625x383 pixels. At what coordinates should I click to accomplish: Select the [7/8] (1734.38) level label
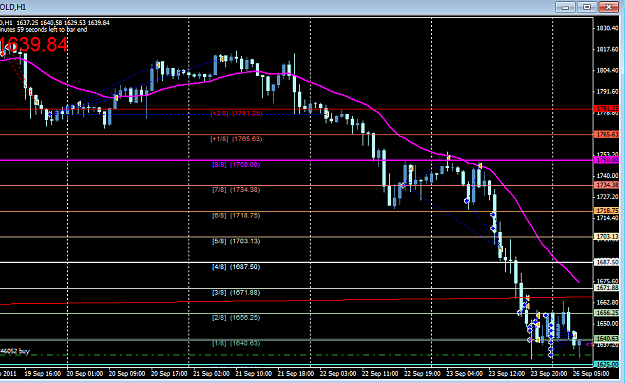click(236, 190)
